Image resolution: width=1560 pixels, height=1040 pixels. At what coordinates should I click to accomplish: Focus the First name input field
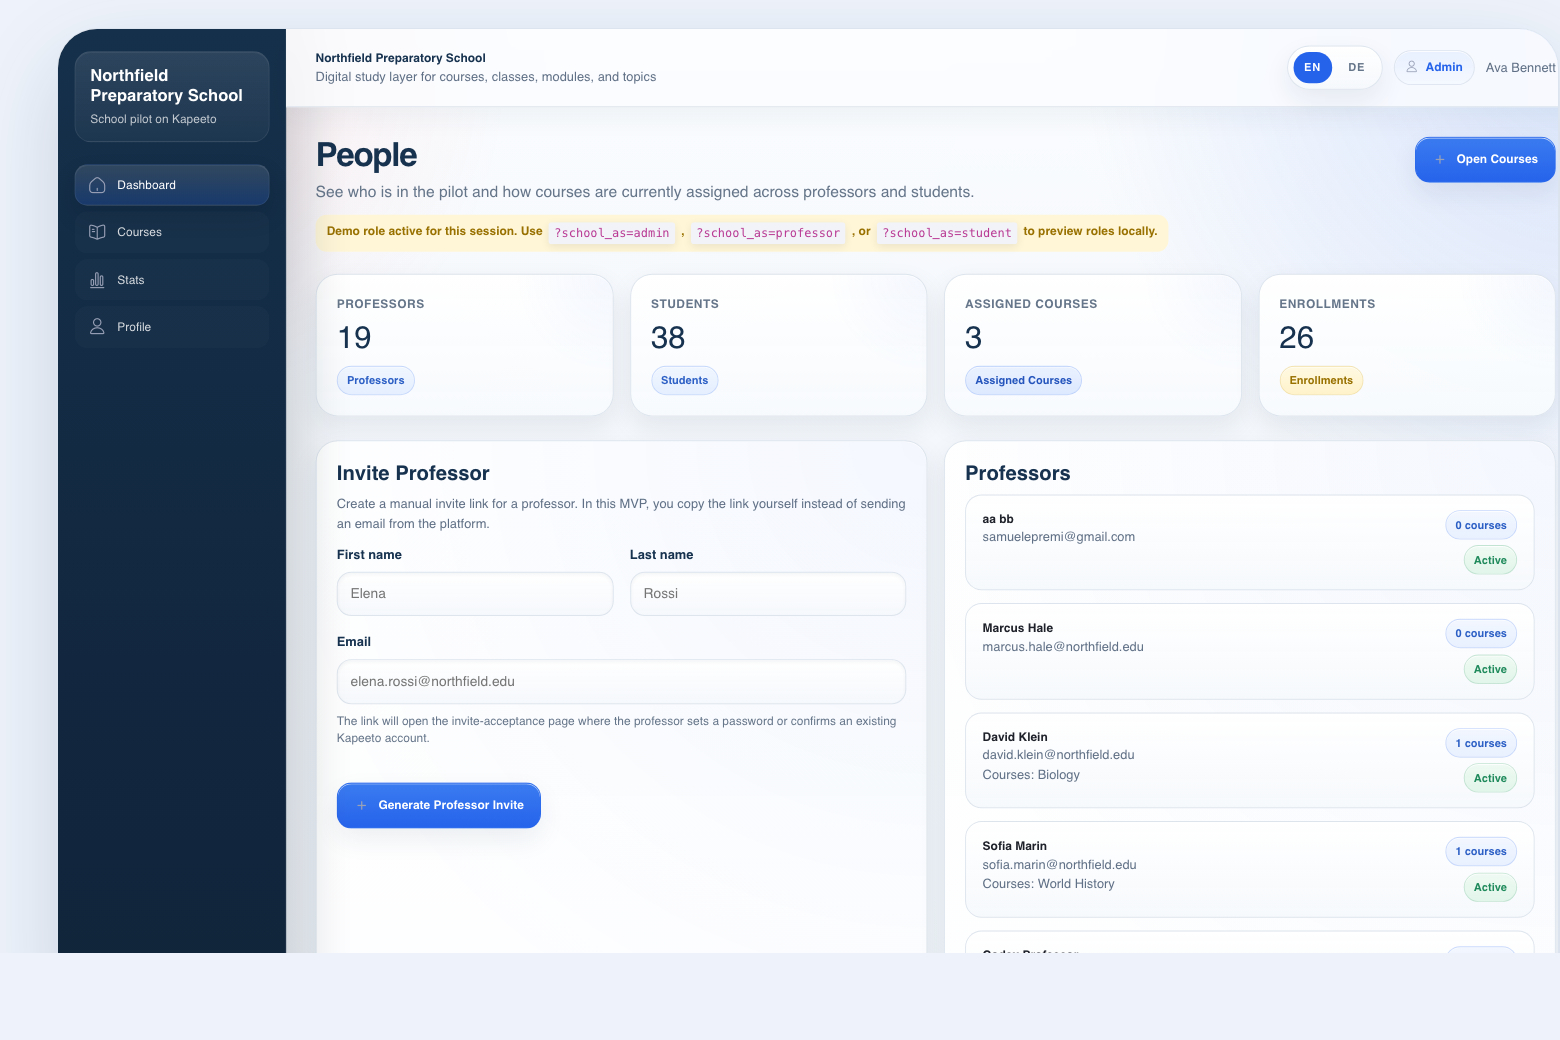[x=475, y=594]
